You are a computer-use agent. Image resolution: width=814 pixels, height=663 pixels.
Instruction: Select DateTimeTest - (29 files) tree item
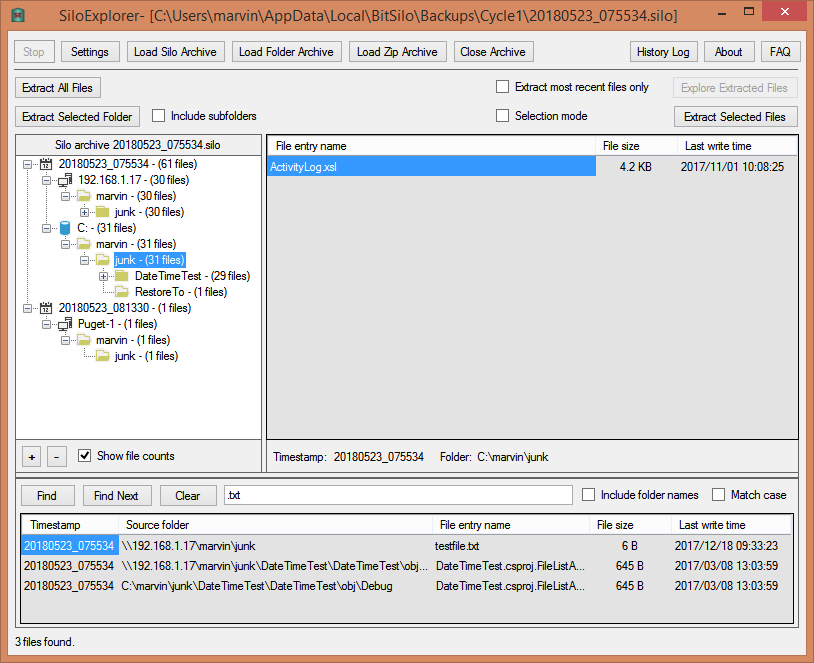click(x=192, y=276)
